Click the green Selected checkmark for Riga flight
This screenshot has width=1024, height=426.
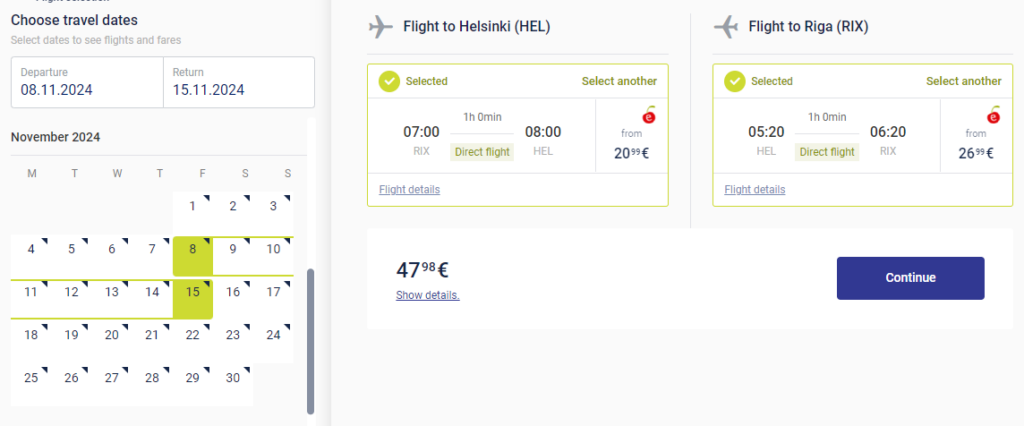click(734, 81)
